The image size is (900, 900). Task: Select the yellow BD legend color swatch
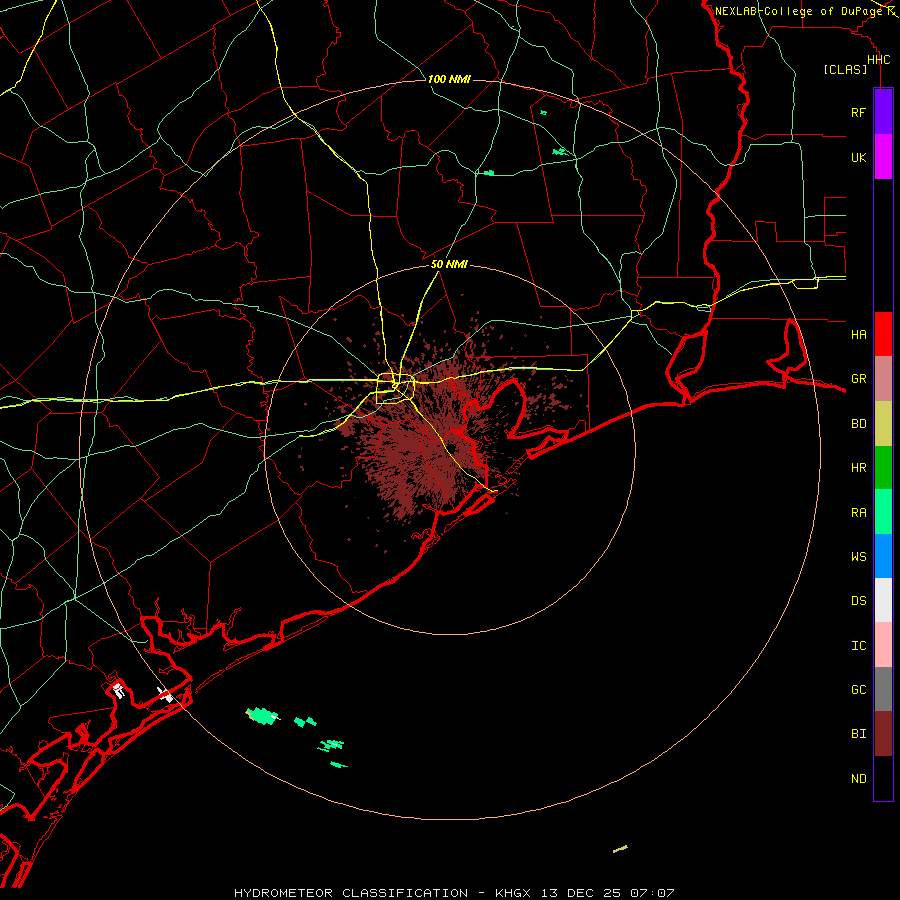[883, 423]
